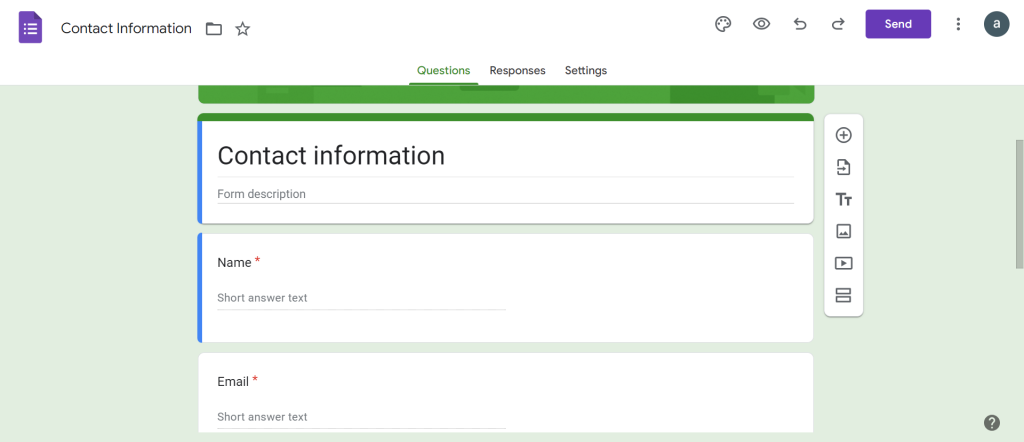
Task: Add a new section to the form
Action: 843,295
